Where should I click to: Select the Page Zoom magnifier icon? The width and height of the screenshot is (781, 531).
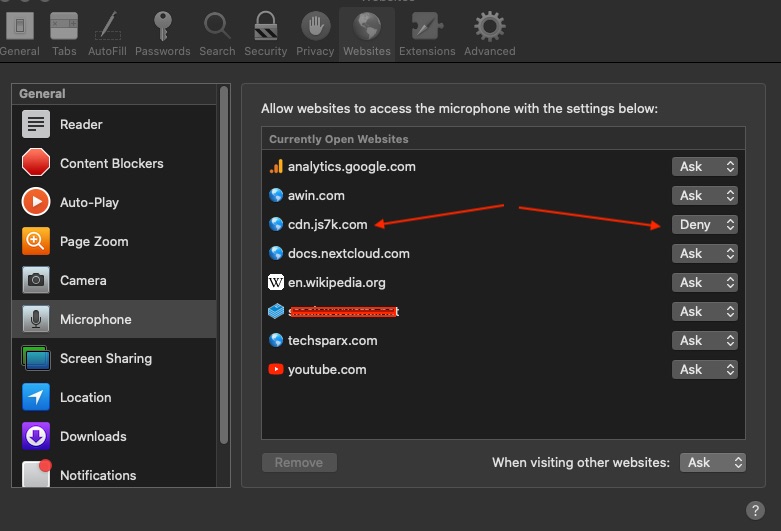click(x=36, y=241)
